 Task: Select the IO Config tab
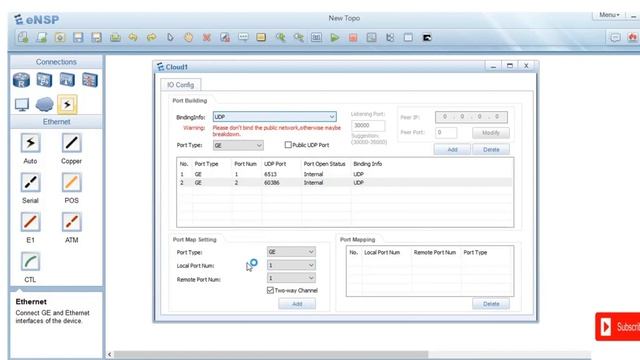(180, 84)
